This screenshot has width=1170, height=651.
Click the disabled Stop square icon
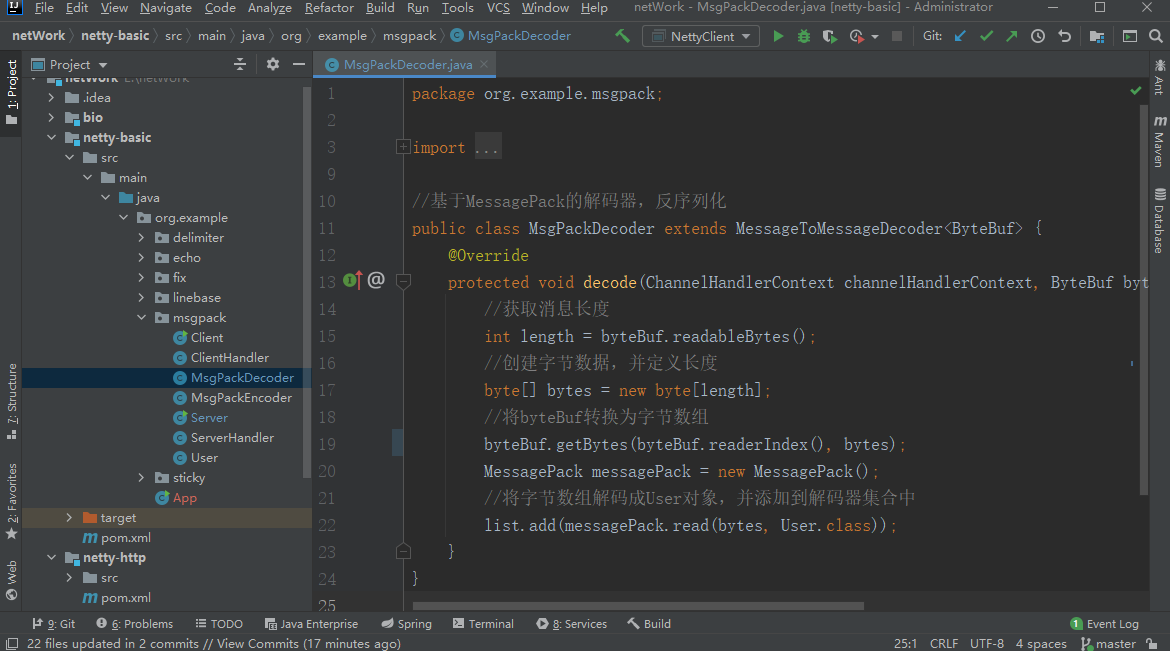click(x=897, y=36)
